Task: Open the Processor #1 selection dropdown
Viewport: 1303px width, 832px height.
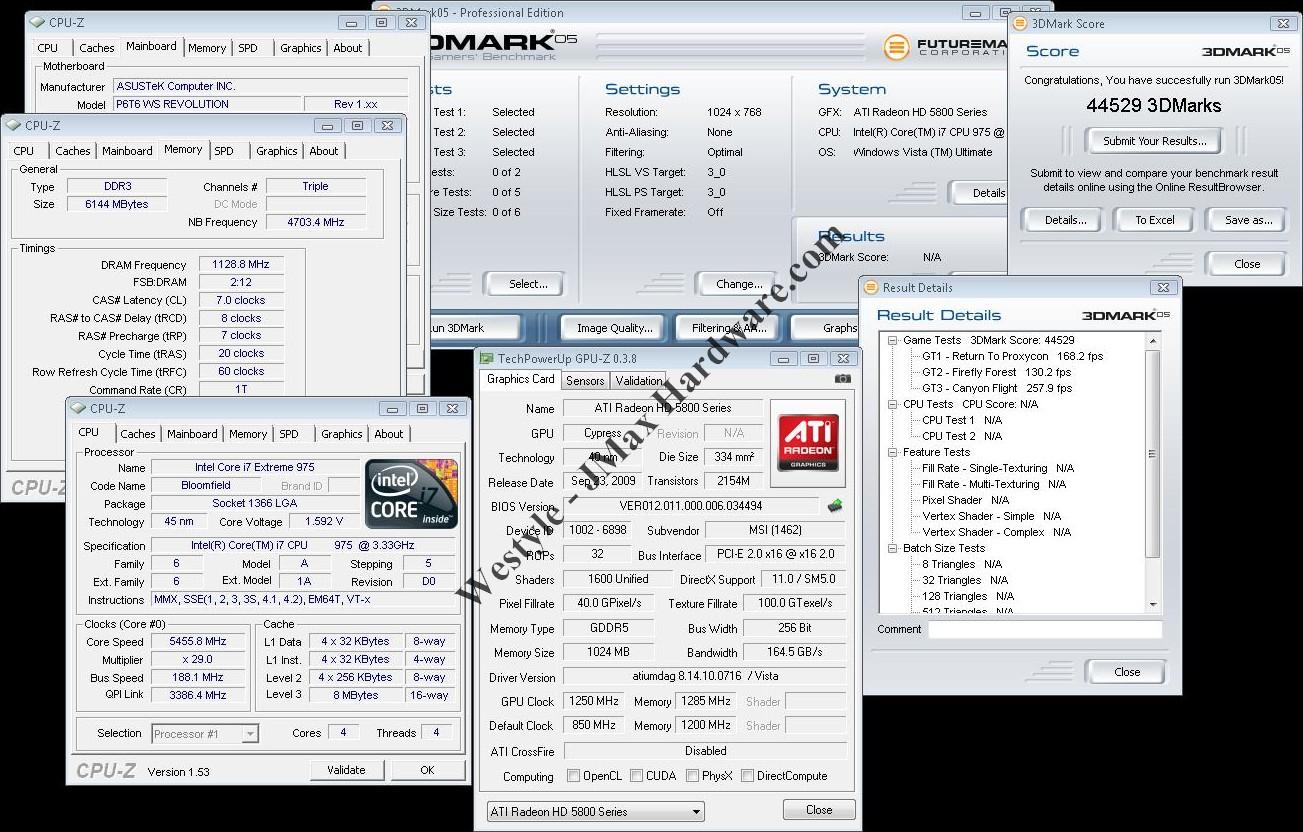Action: coord(205,734)
